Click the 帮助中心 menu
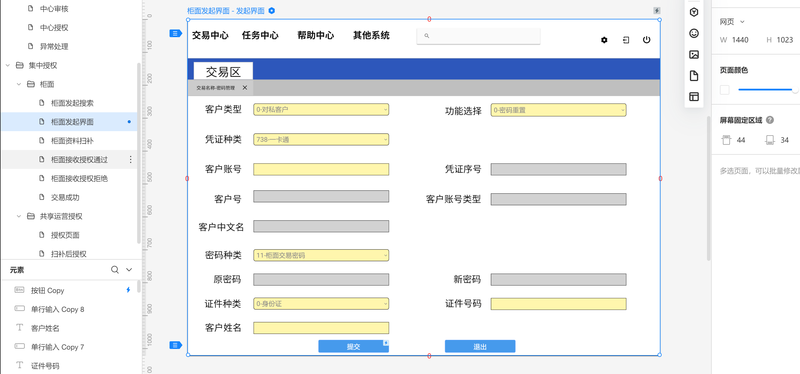Image resolution: width=800 pixels, height=374 pixels. tap(316, 35)
